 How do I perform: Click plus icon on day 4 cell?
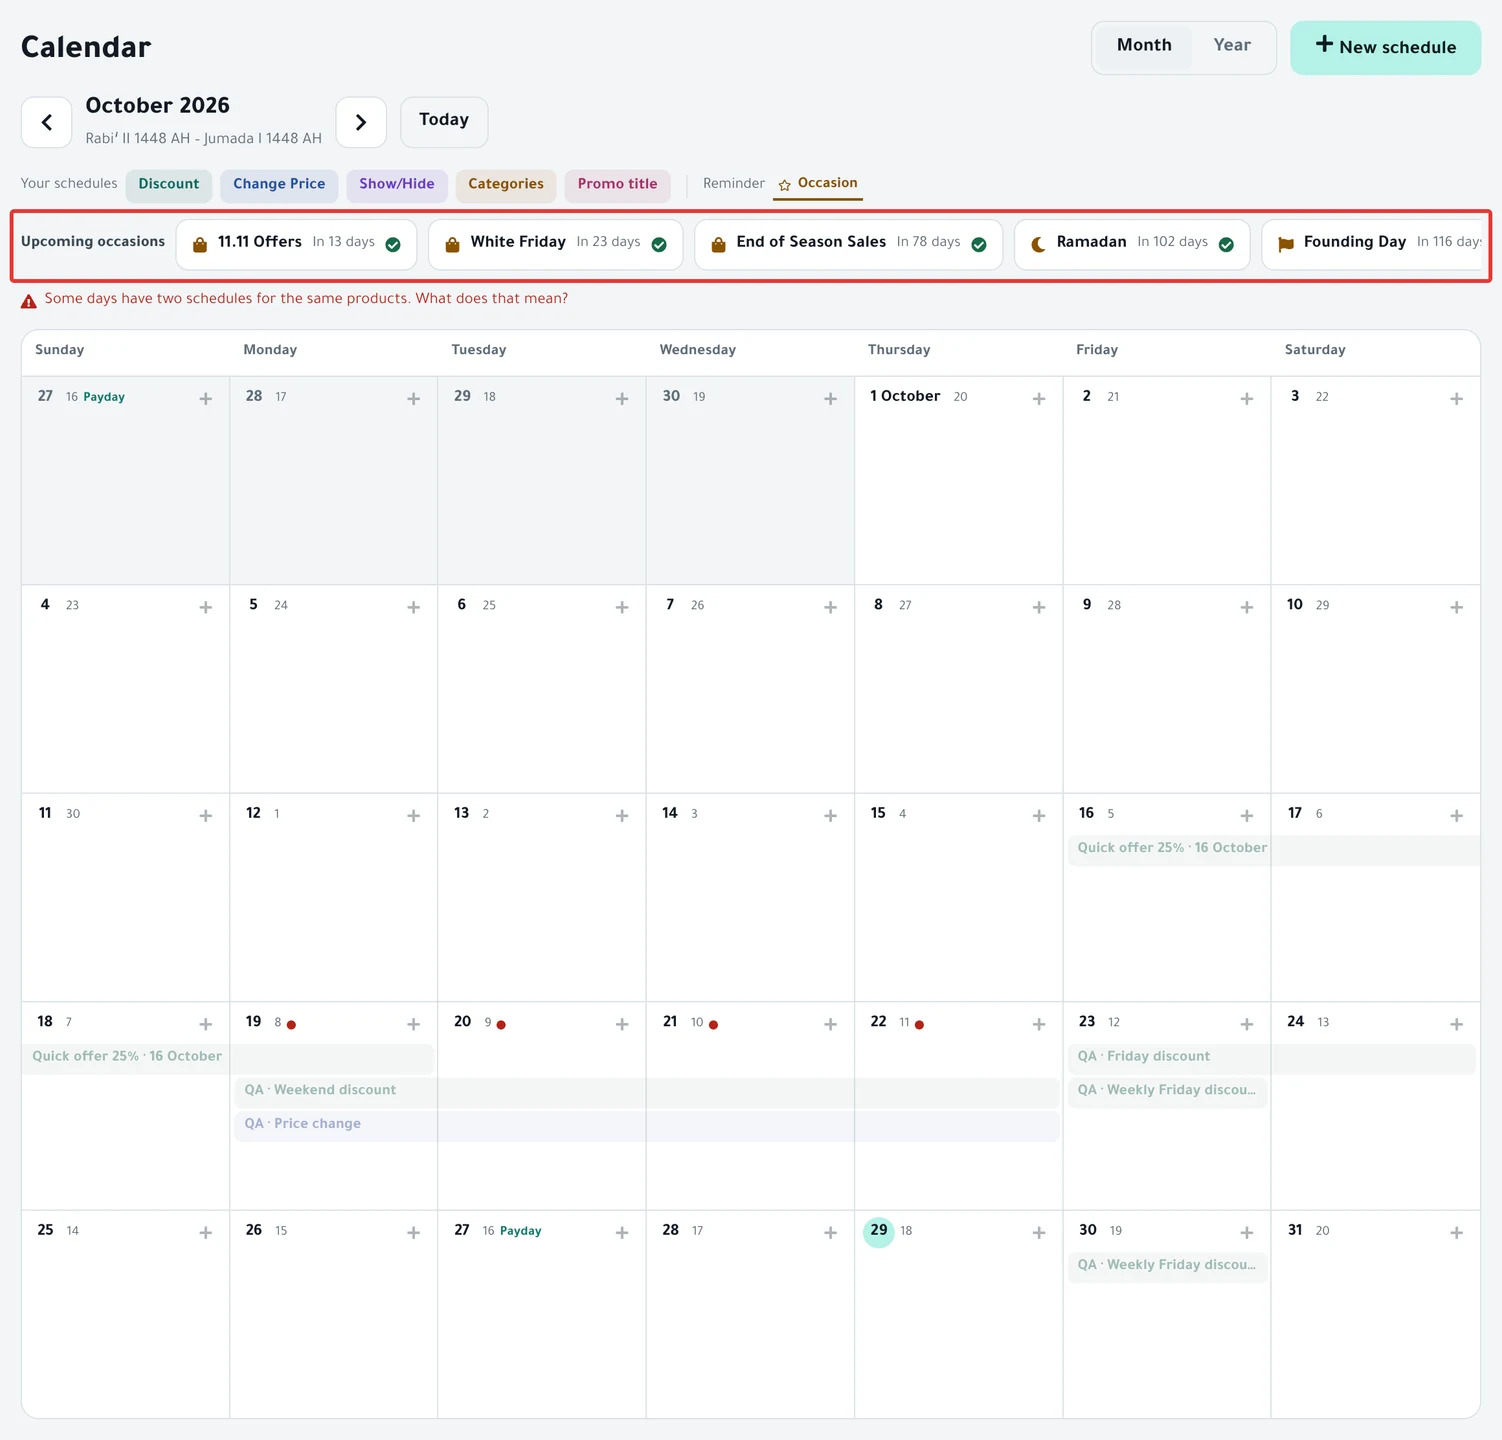click(x=205, y=607)
